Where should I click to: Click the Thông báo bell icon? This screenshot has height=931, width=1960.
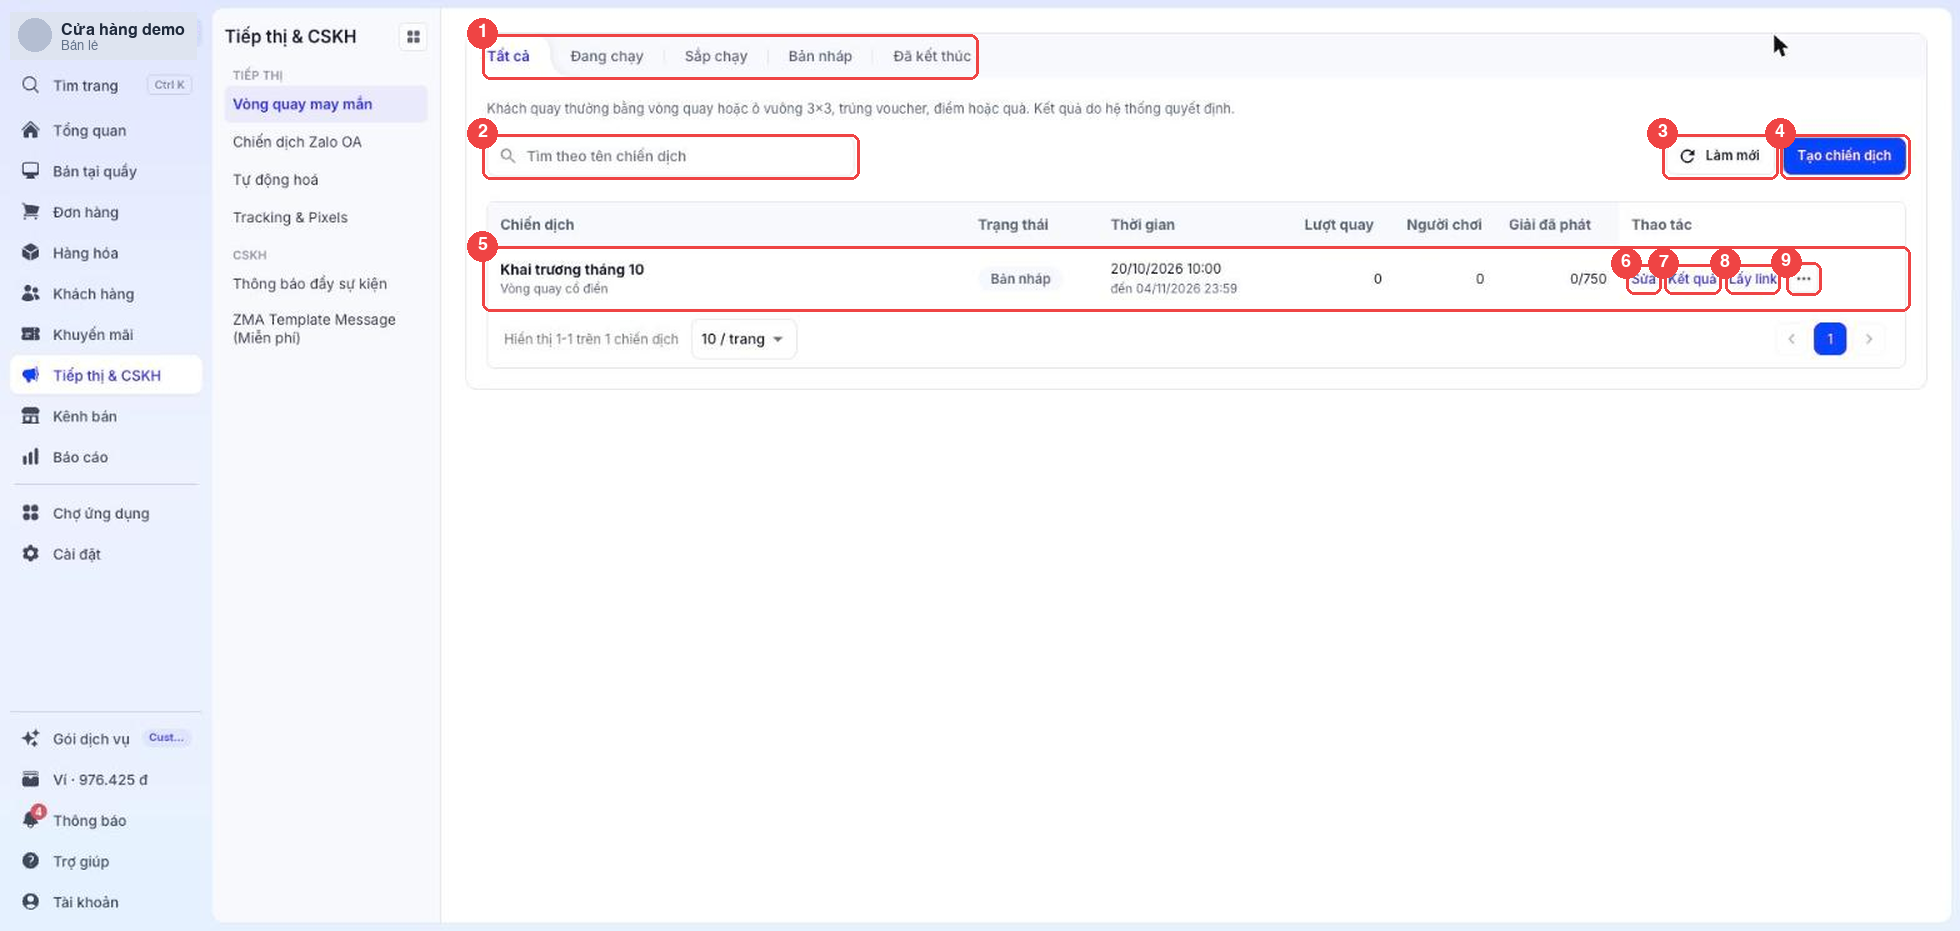click(31, 820)
